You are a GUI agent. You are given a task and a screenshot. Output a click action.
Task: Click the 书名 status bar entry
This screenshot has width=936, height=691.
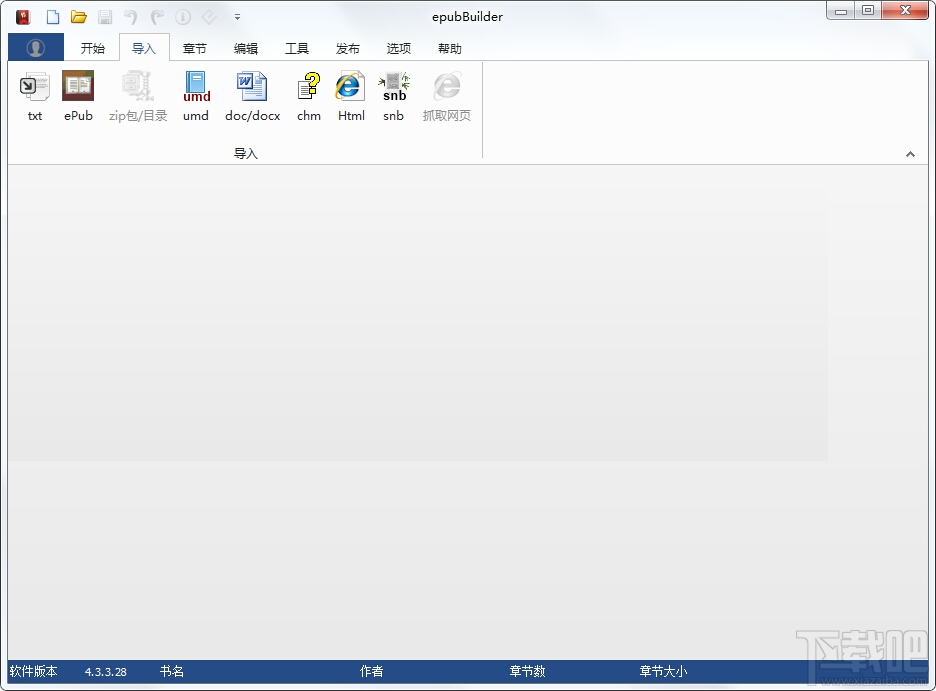[172, 671]
